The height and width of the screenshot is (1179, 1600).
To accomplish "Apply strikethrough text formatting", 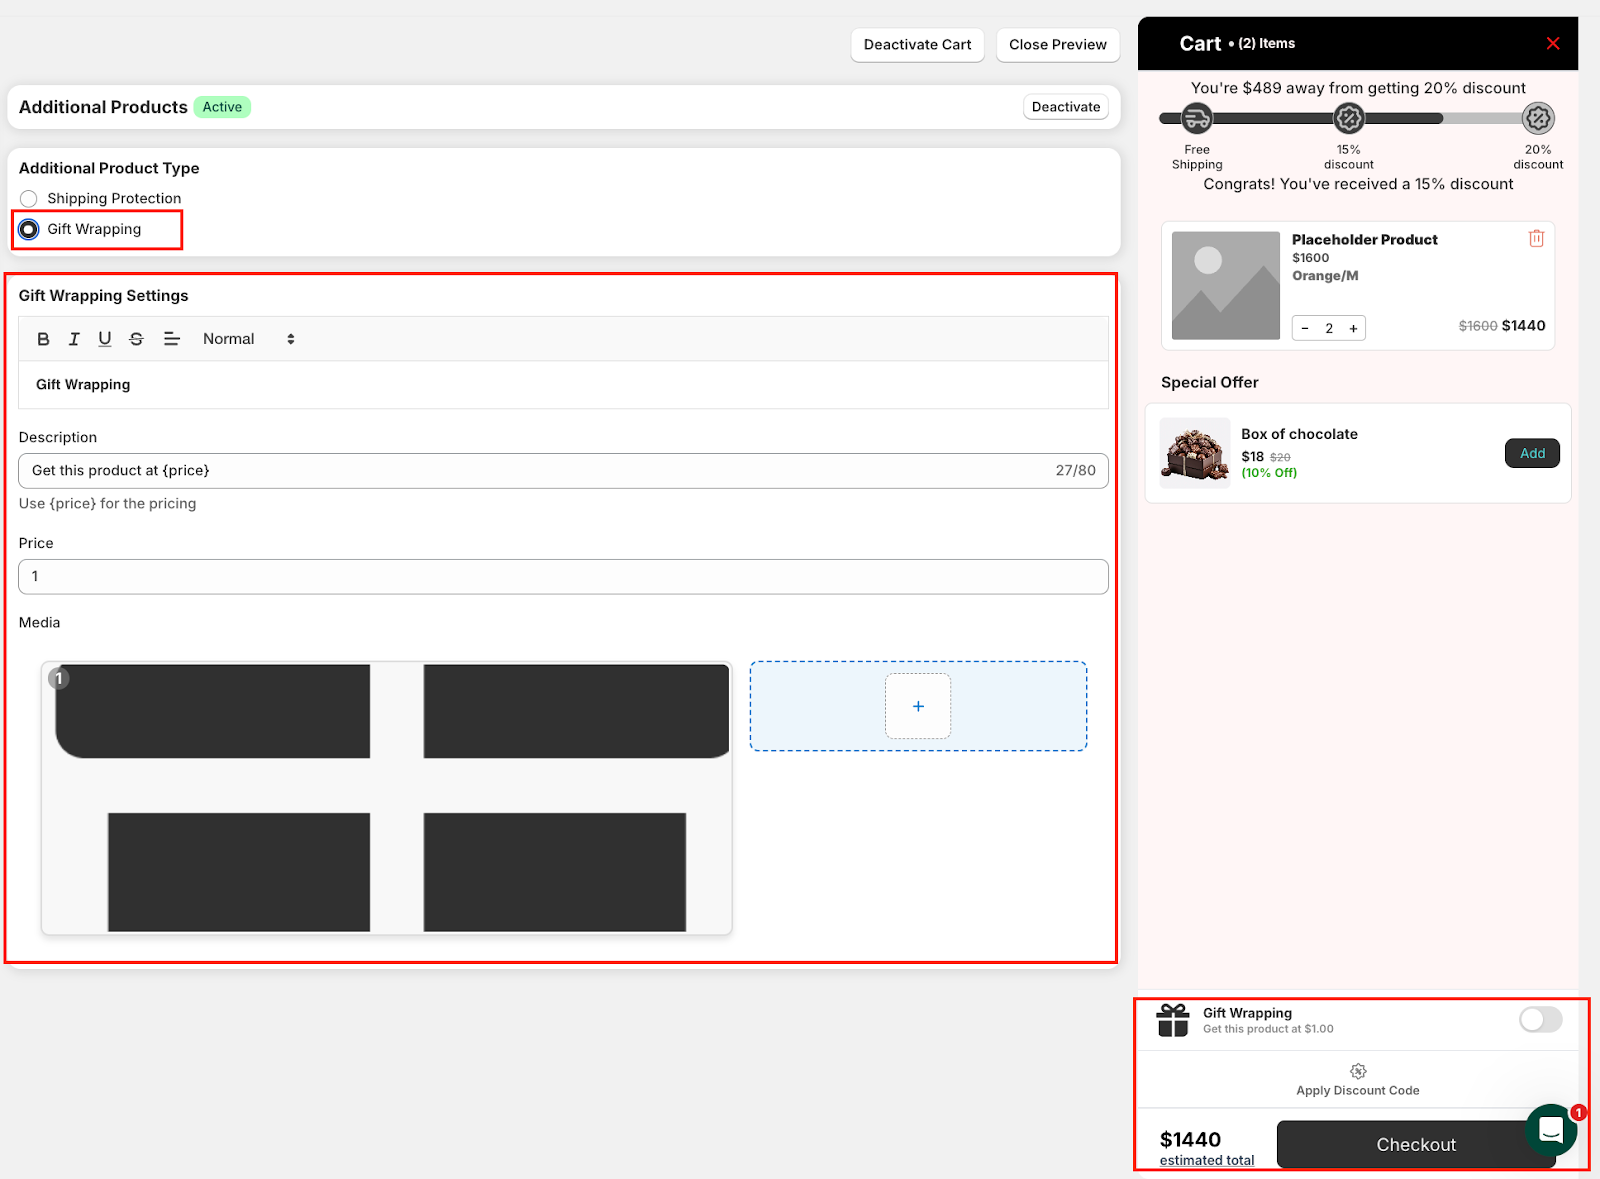I will point(136,339).
